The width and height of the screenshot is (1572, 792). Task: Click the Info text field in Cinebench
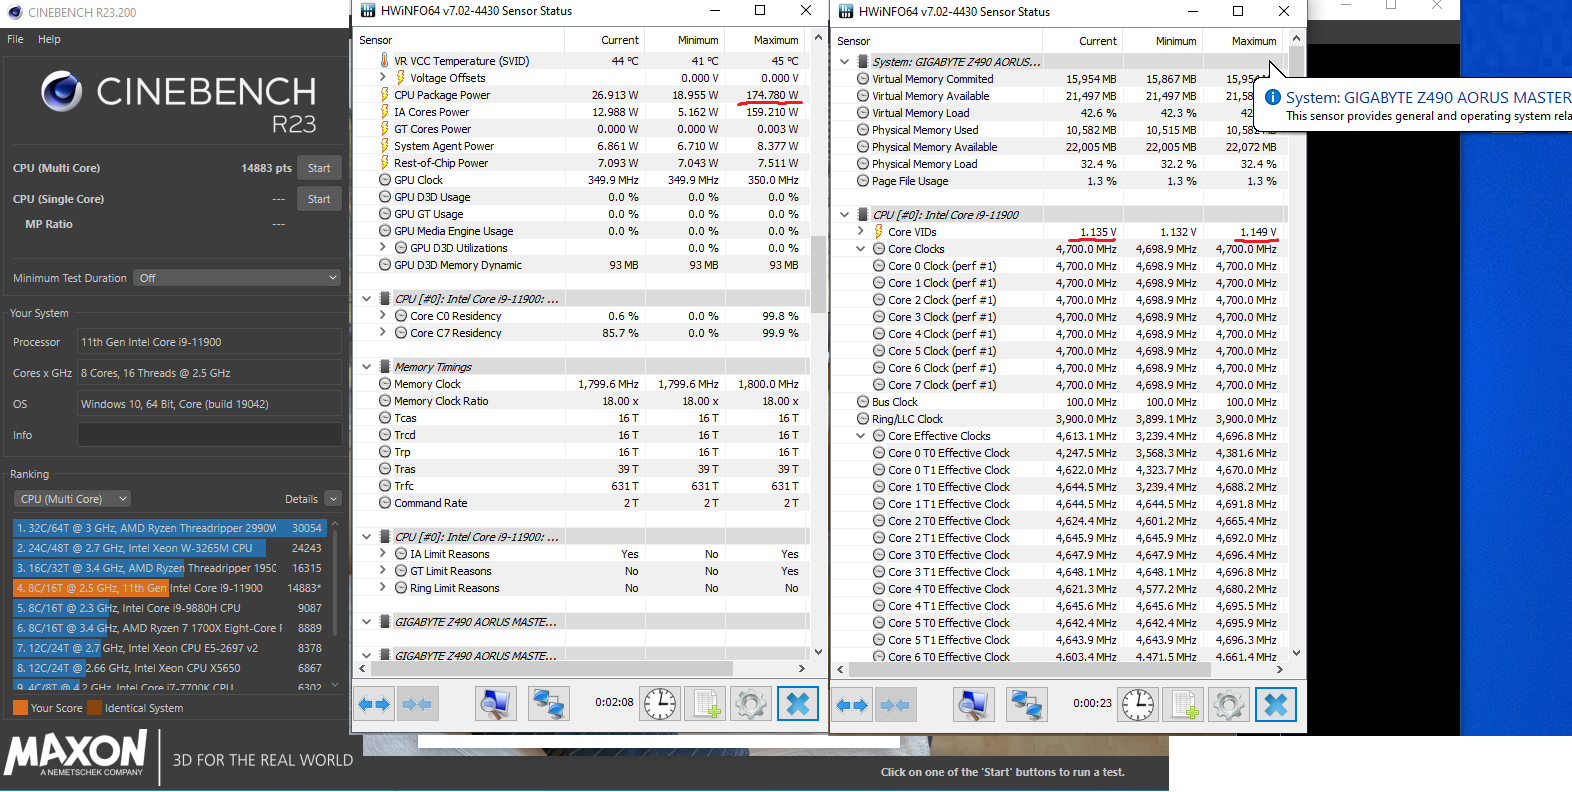point(210,435)
